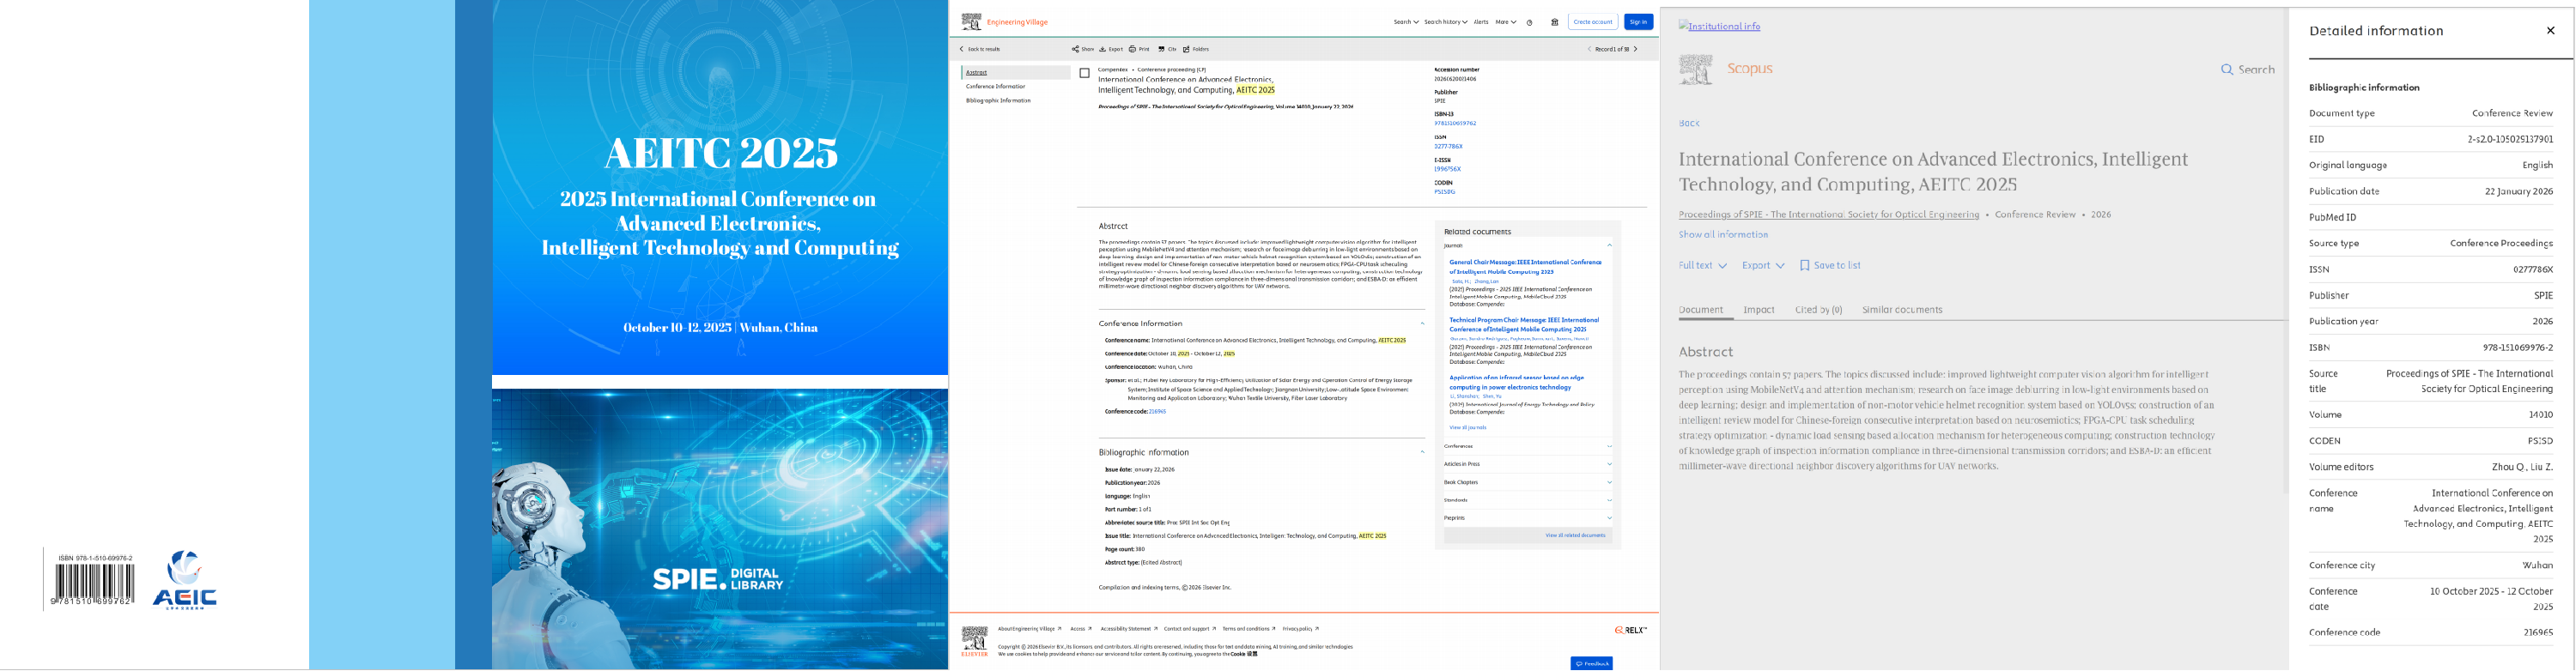The width and height of the screenshot is (2576, 671).
Task: Click the Sign in button
Action: pyautogui.click(x=1638, y=22)
